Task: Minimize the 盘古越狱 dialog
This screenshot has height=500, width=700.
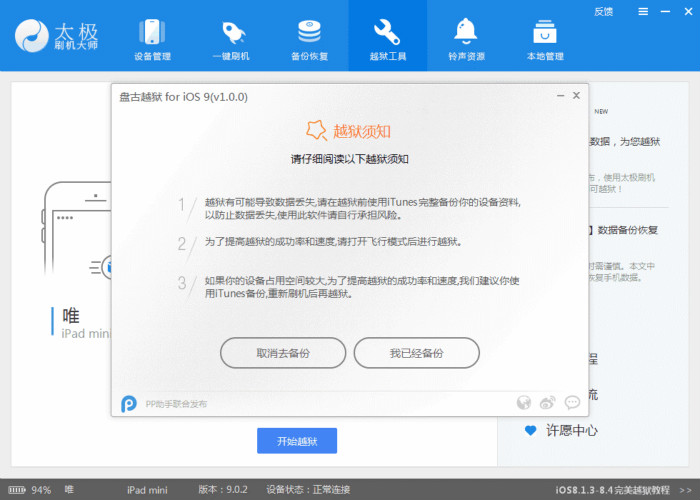Action: tap(561, 96)
